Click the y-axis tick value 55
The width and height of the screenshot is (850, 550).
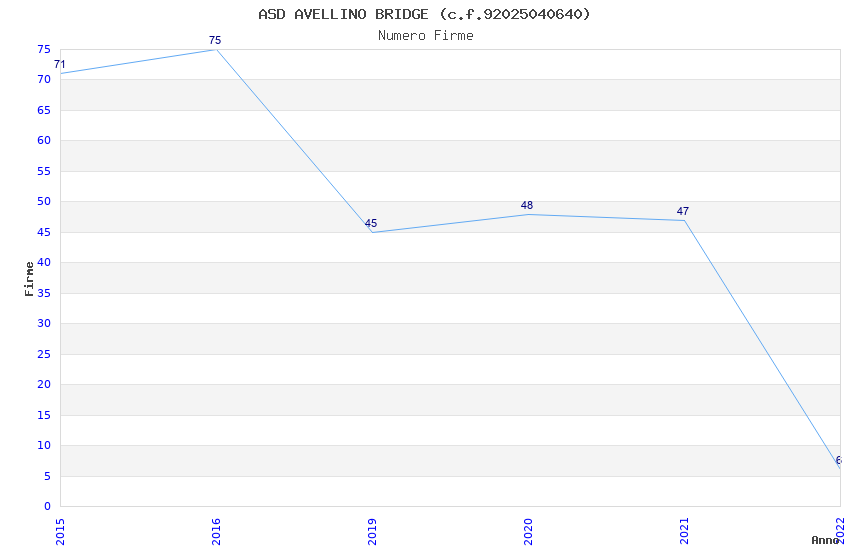[44, 171]
